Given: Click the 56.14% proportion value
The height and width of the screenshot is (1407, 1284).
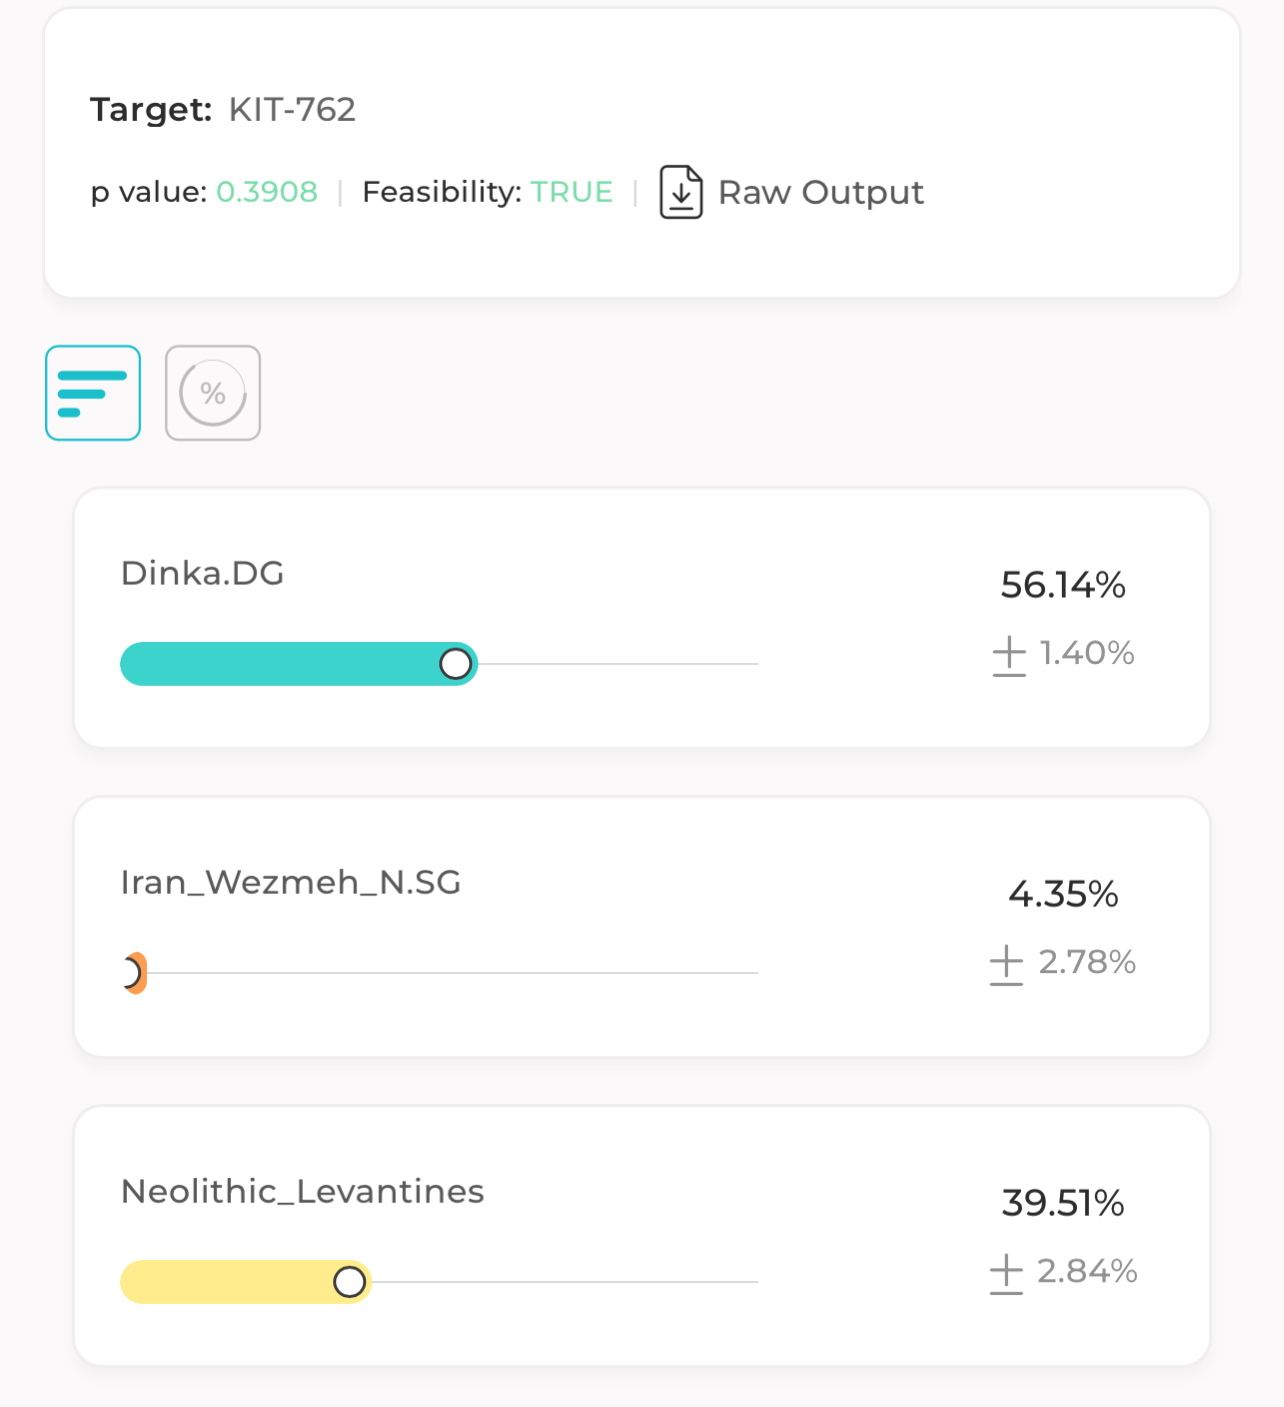Looking at the screenshot, I should (1063, 585).
